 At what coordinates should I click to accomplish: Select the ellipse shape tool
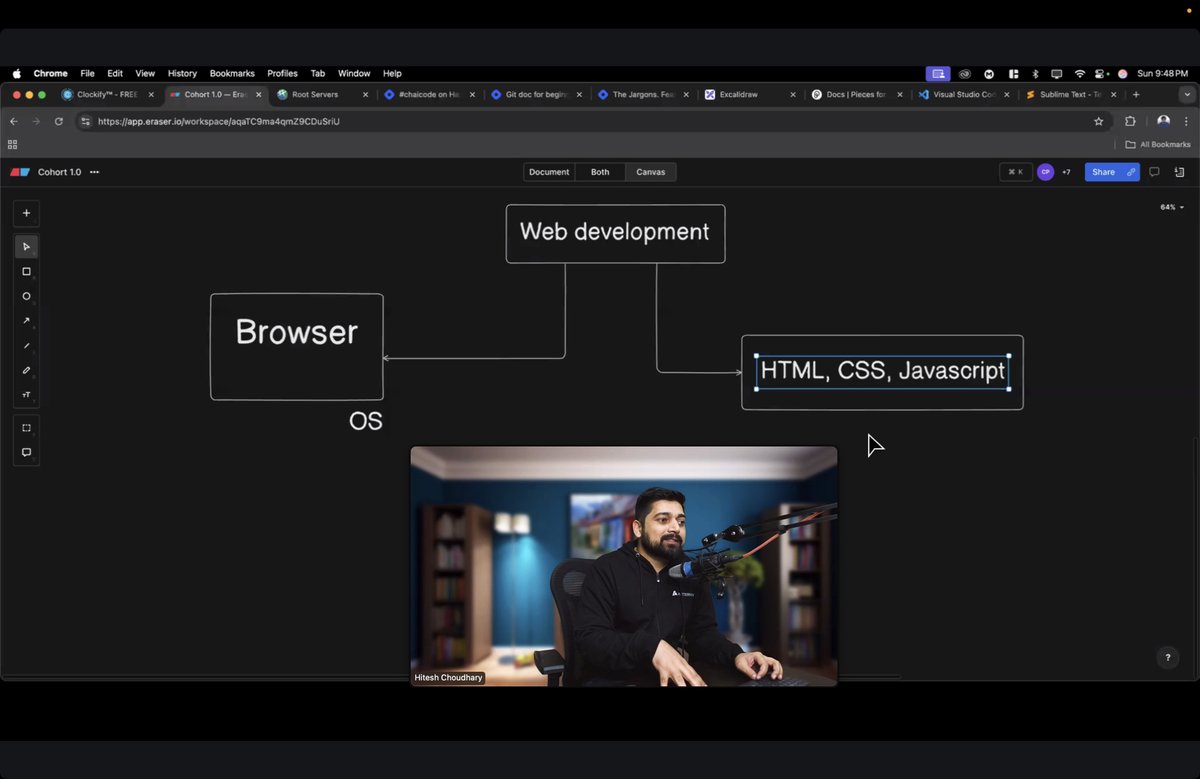(26, 296)
